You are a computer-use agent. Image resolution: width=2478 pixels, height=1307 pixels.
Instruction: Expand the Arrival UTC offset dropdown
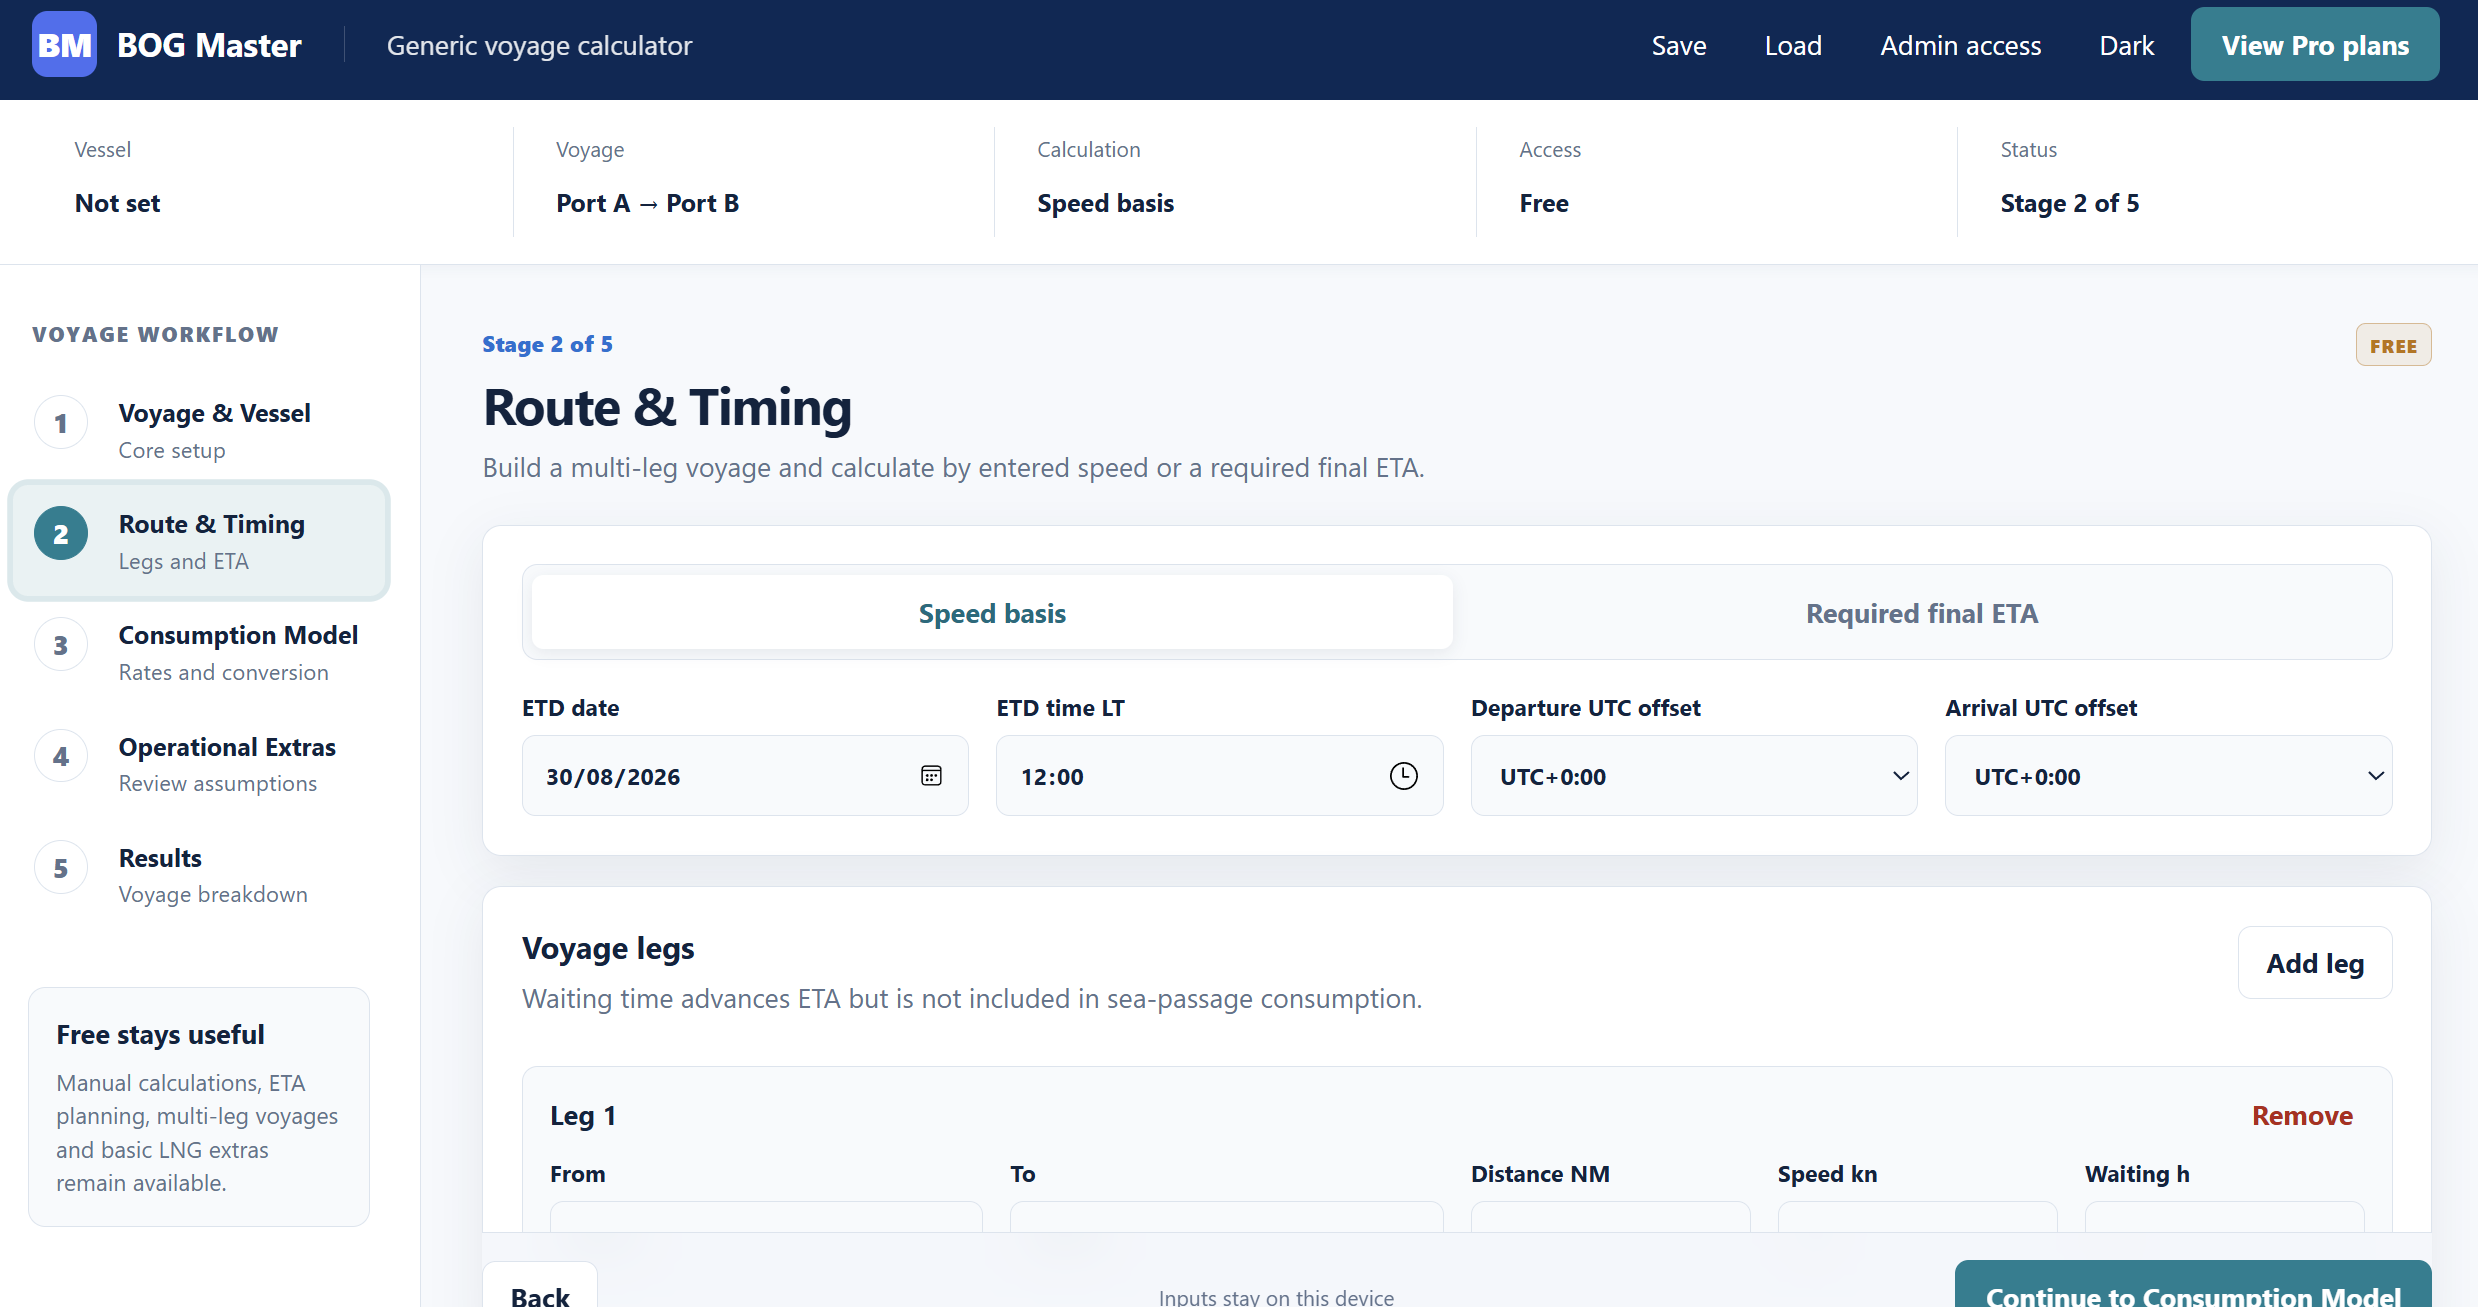click(x=2168, y=776)
